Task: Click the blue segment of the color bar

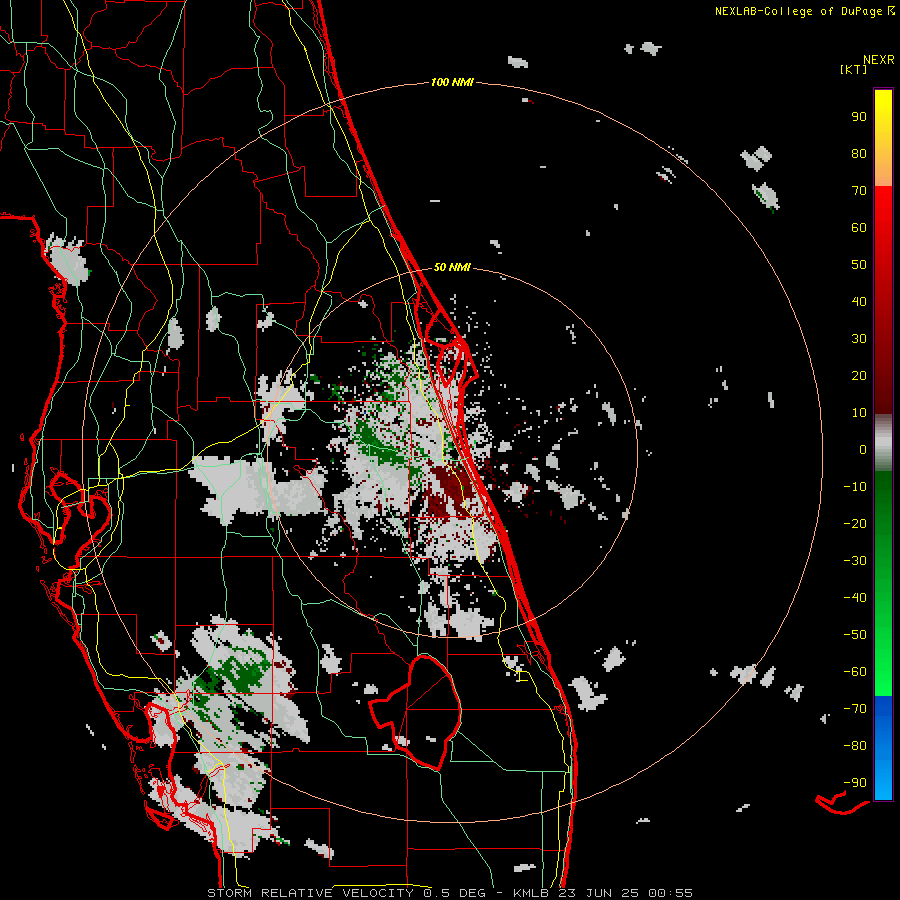Action: 883,748
